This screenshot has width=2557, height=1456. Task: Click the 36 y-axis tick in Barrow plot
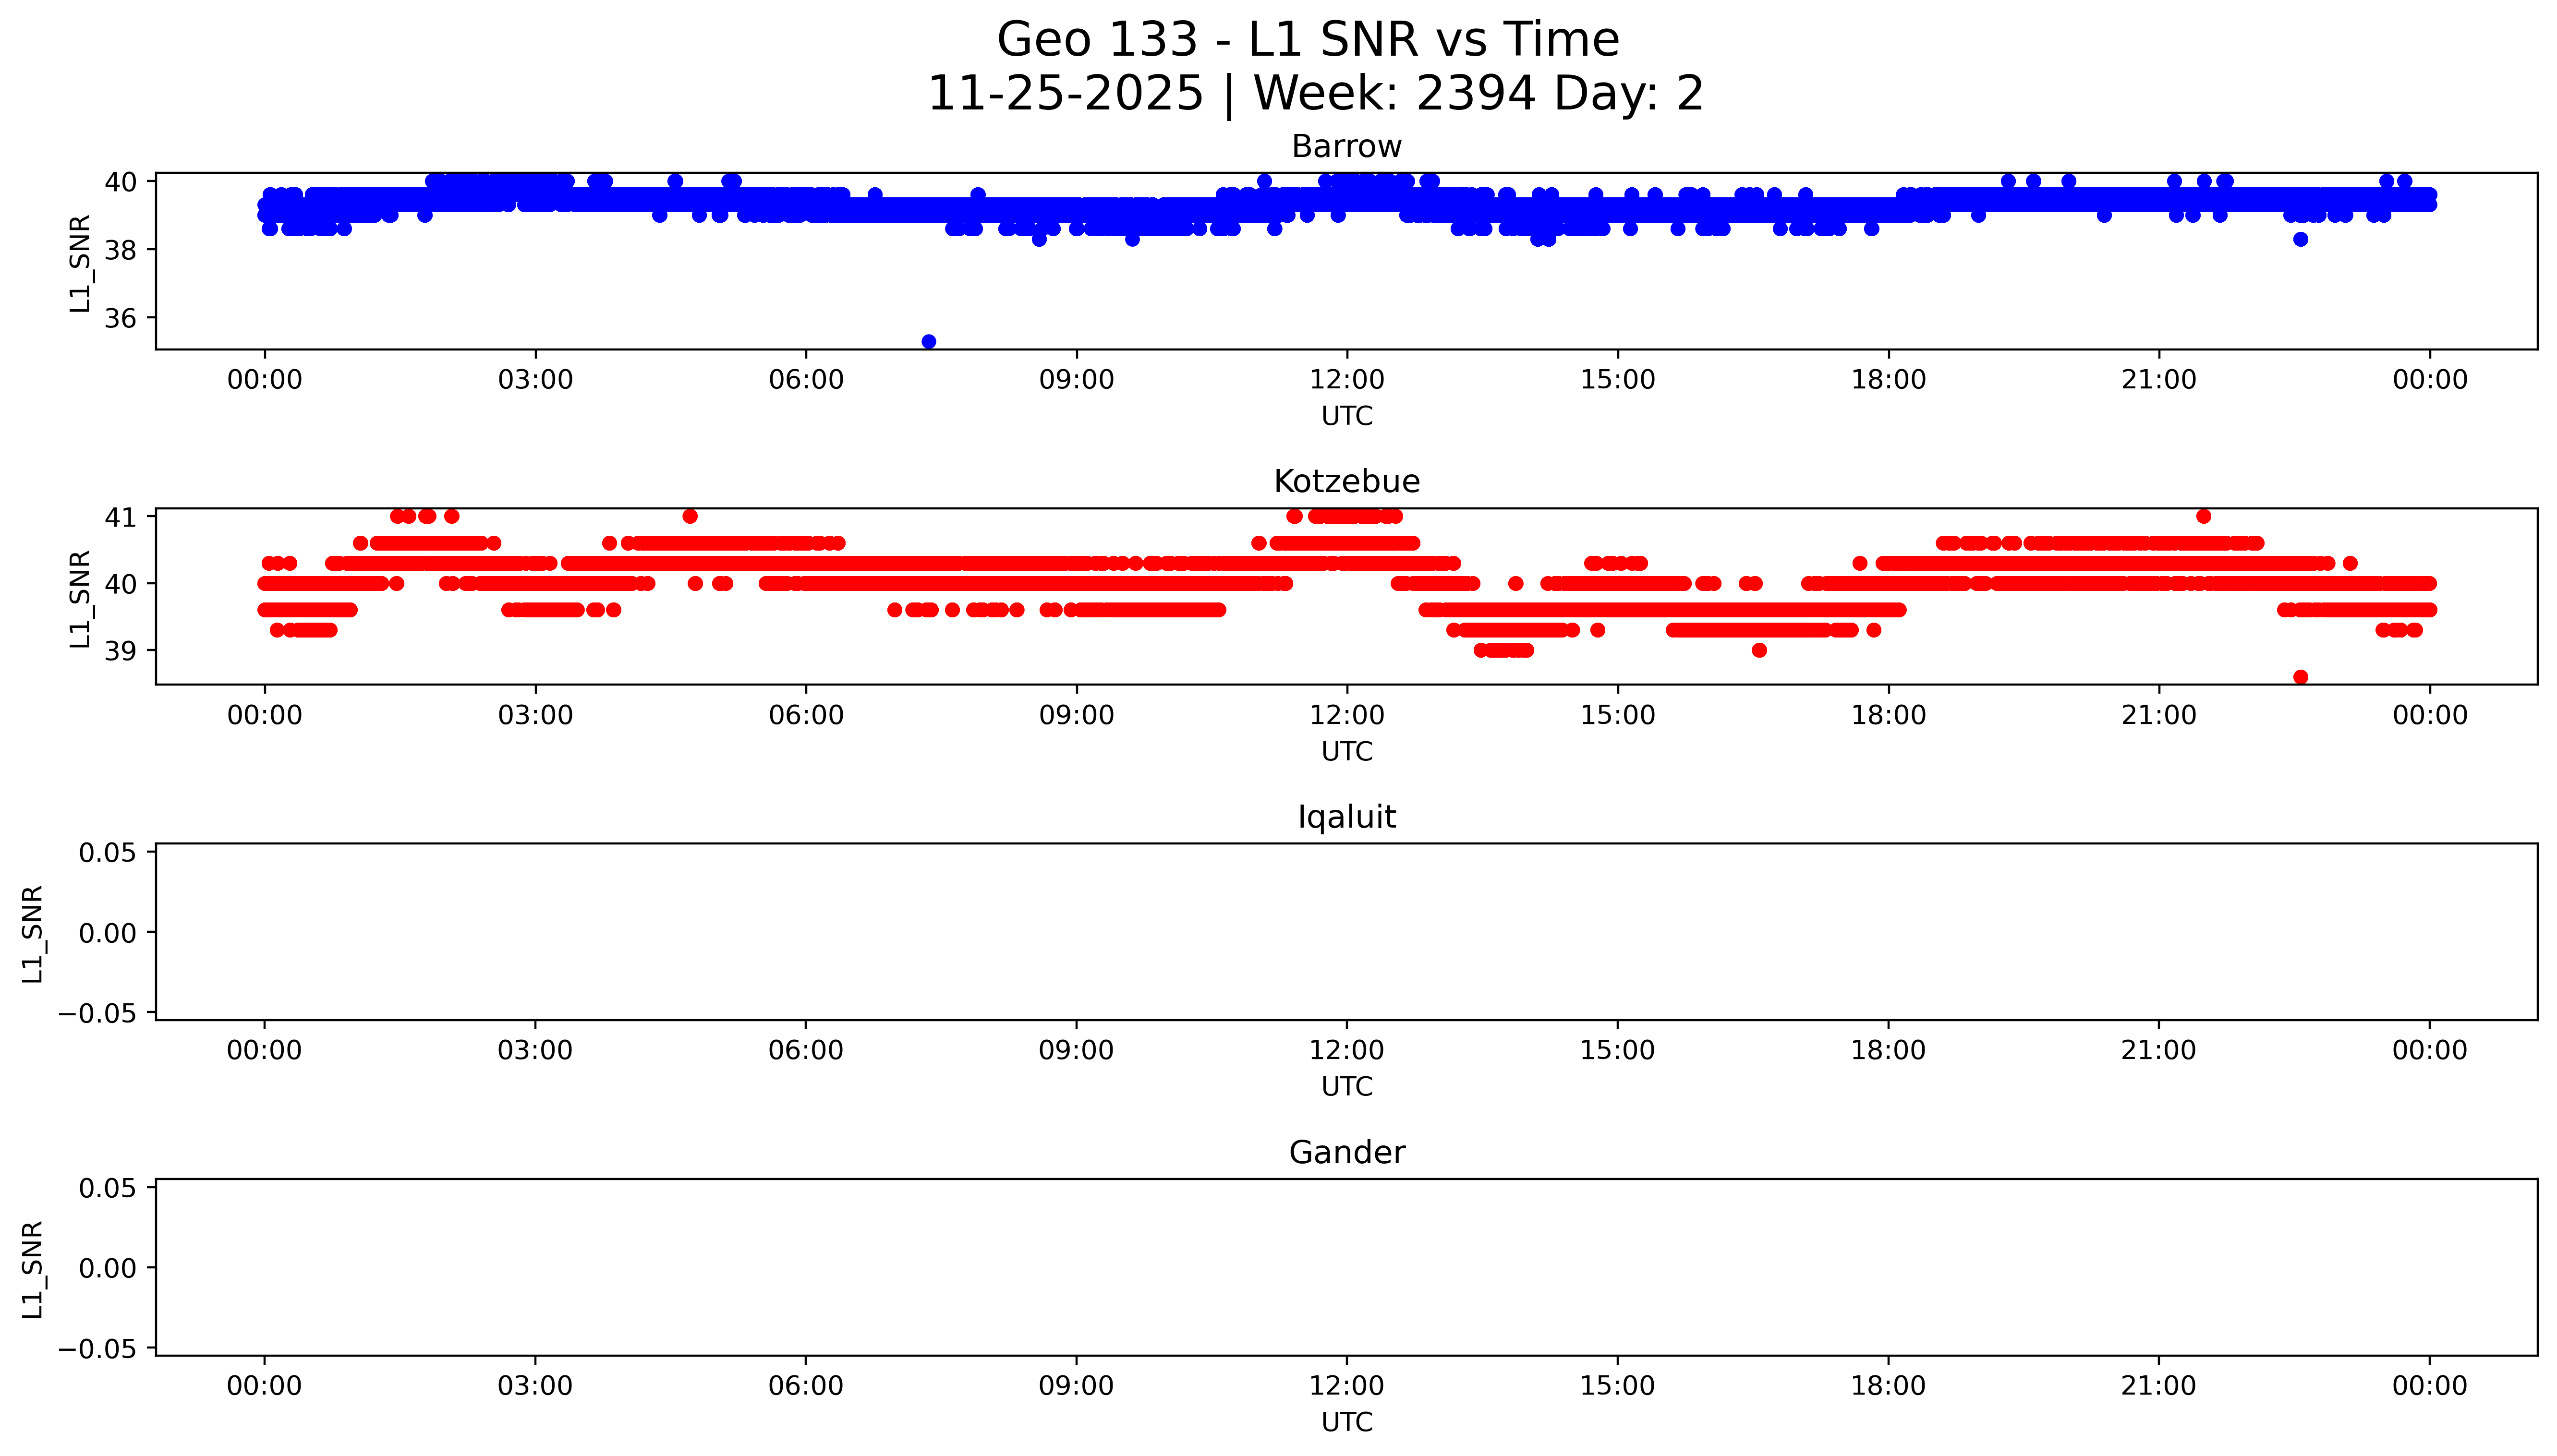coord(120,318)
